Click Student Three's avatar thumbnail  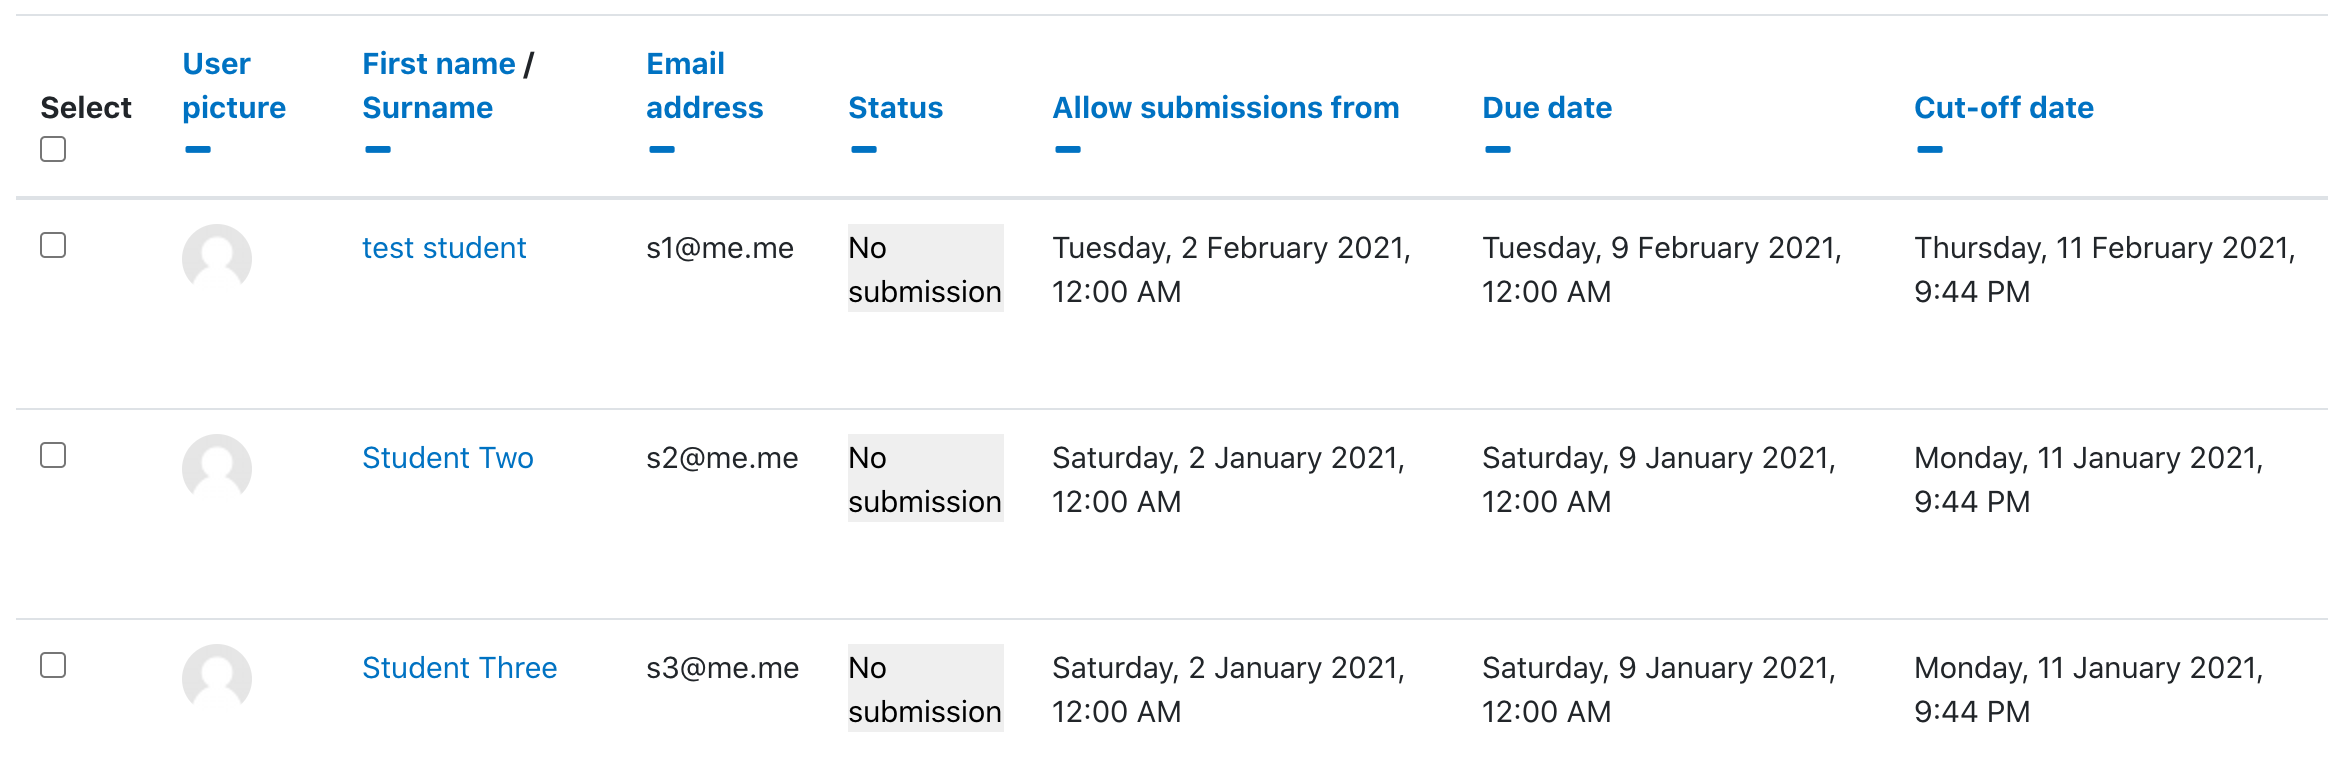(x=217, y=678)
